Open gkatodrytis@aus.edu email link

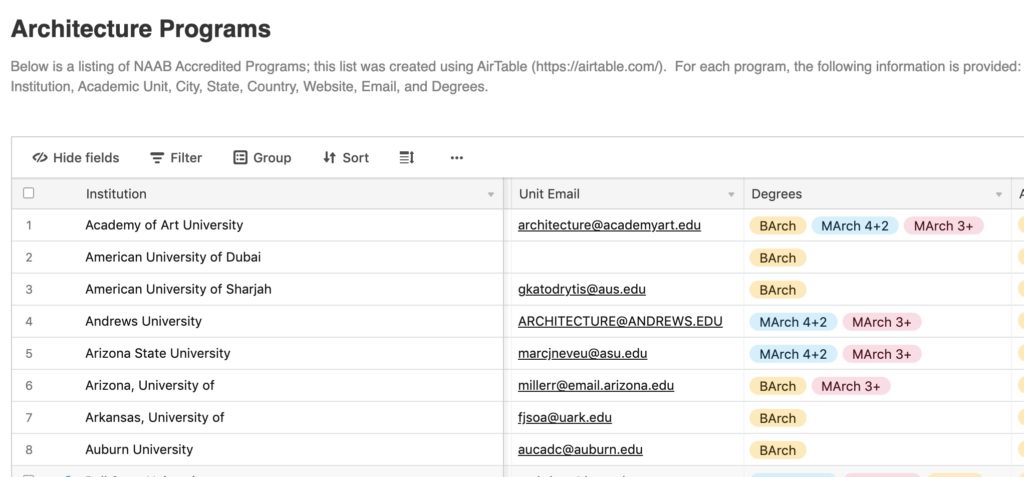click(582, 289)
